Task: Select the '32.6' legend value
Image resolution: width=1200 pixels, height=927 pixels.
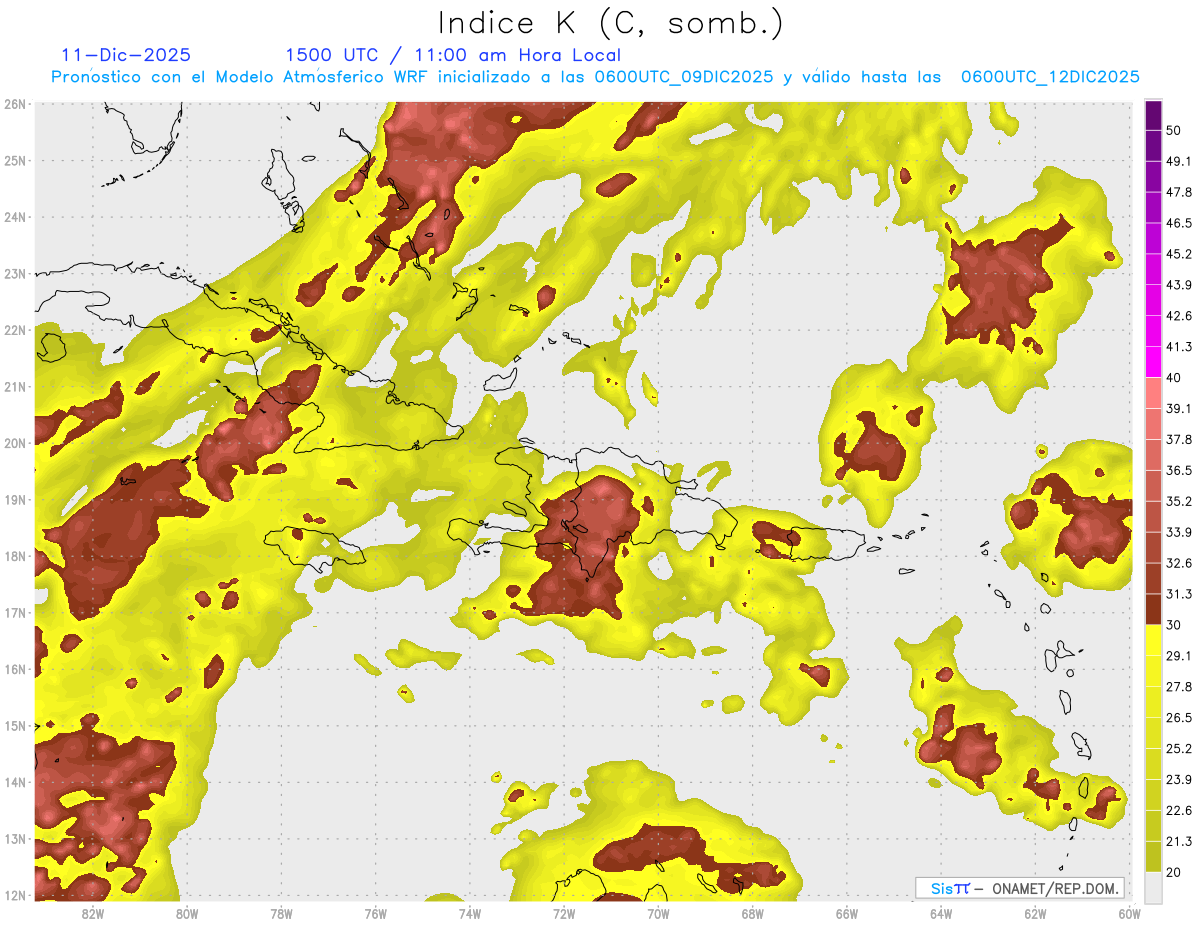Action: click(1179, 563)
